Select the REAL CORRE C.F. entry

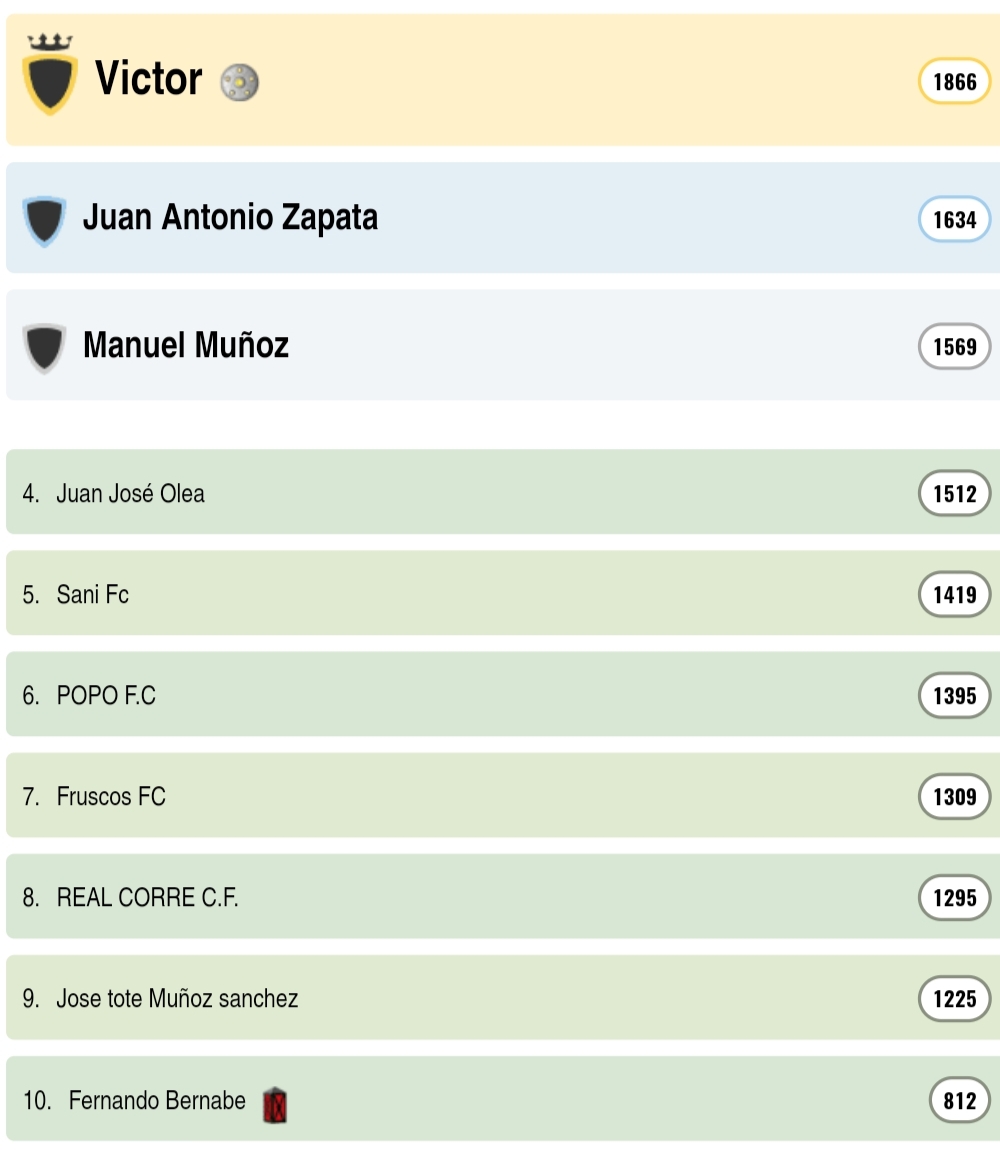[x=148, y=898]
